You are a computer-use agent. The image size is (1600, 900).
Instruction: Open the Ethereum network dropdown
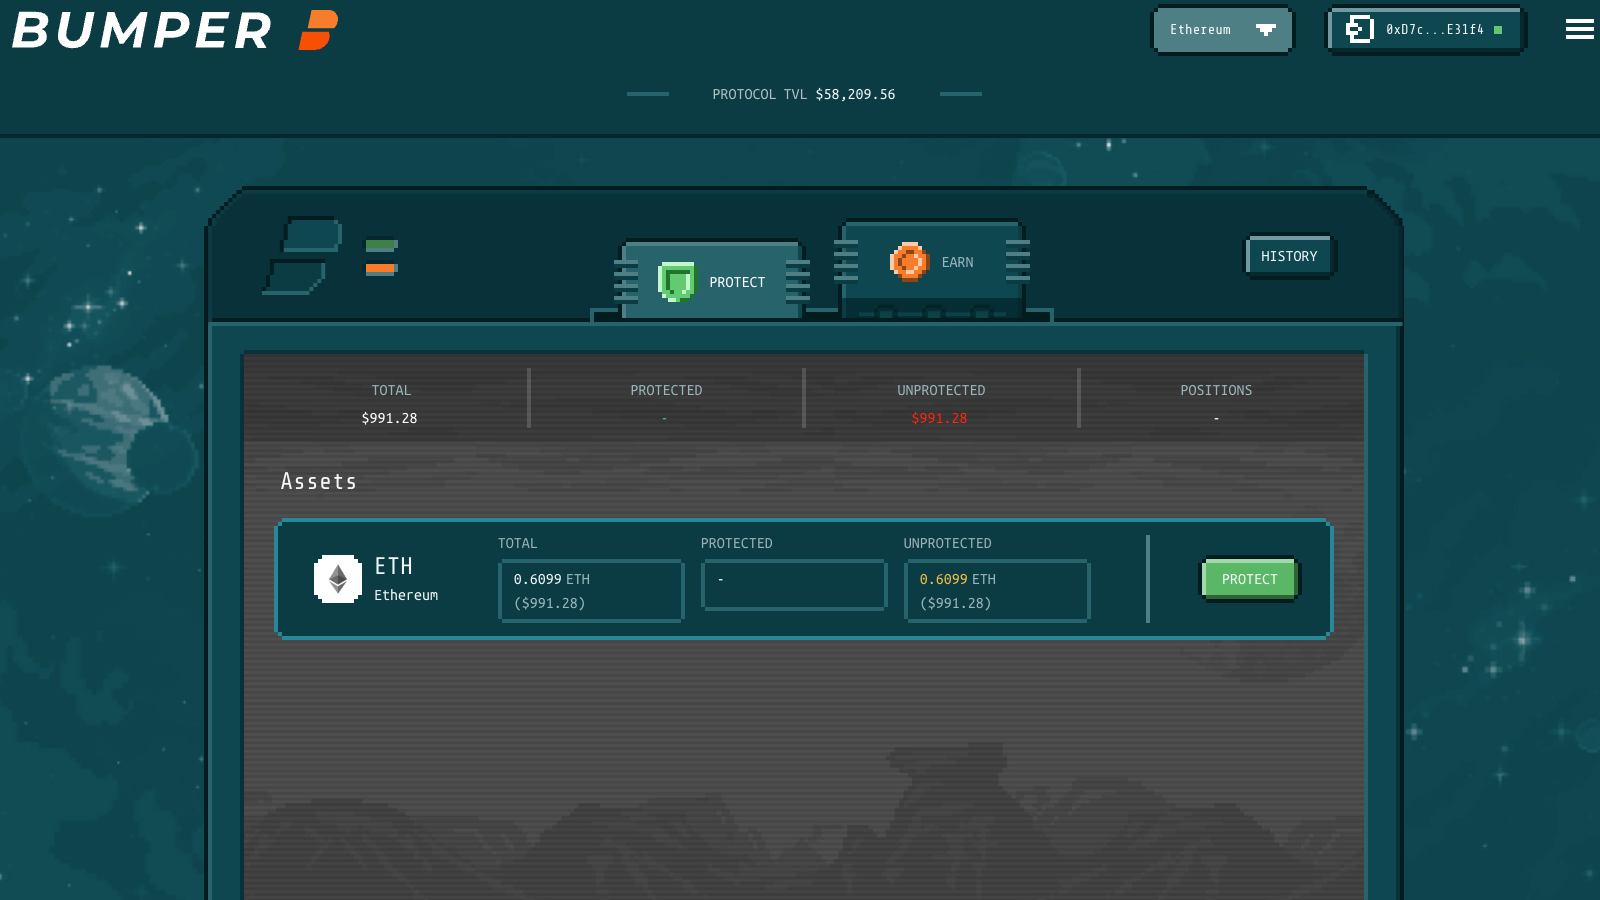[1222, 30]
